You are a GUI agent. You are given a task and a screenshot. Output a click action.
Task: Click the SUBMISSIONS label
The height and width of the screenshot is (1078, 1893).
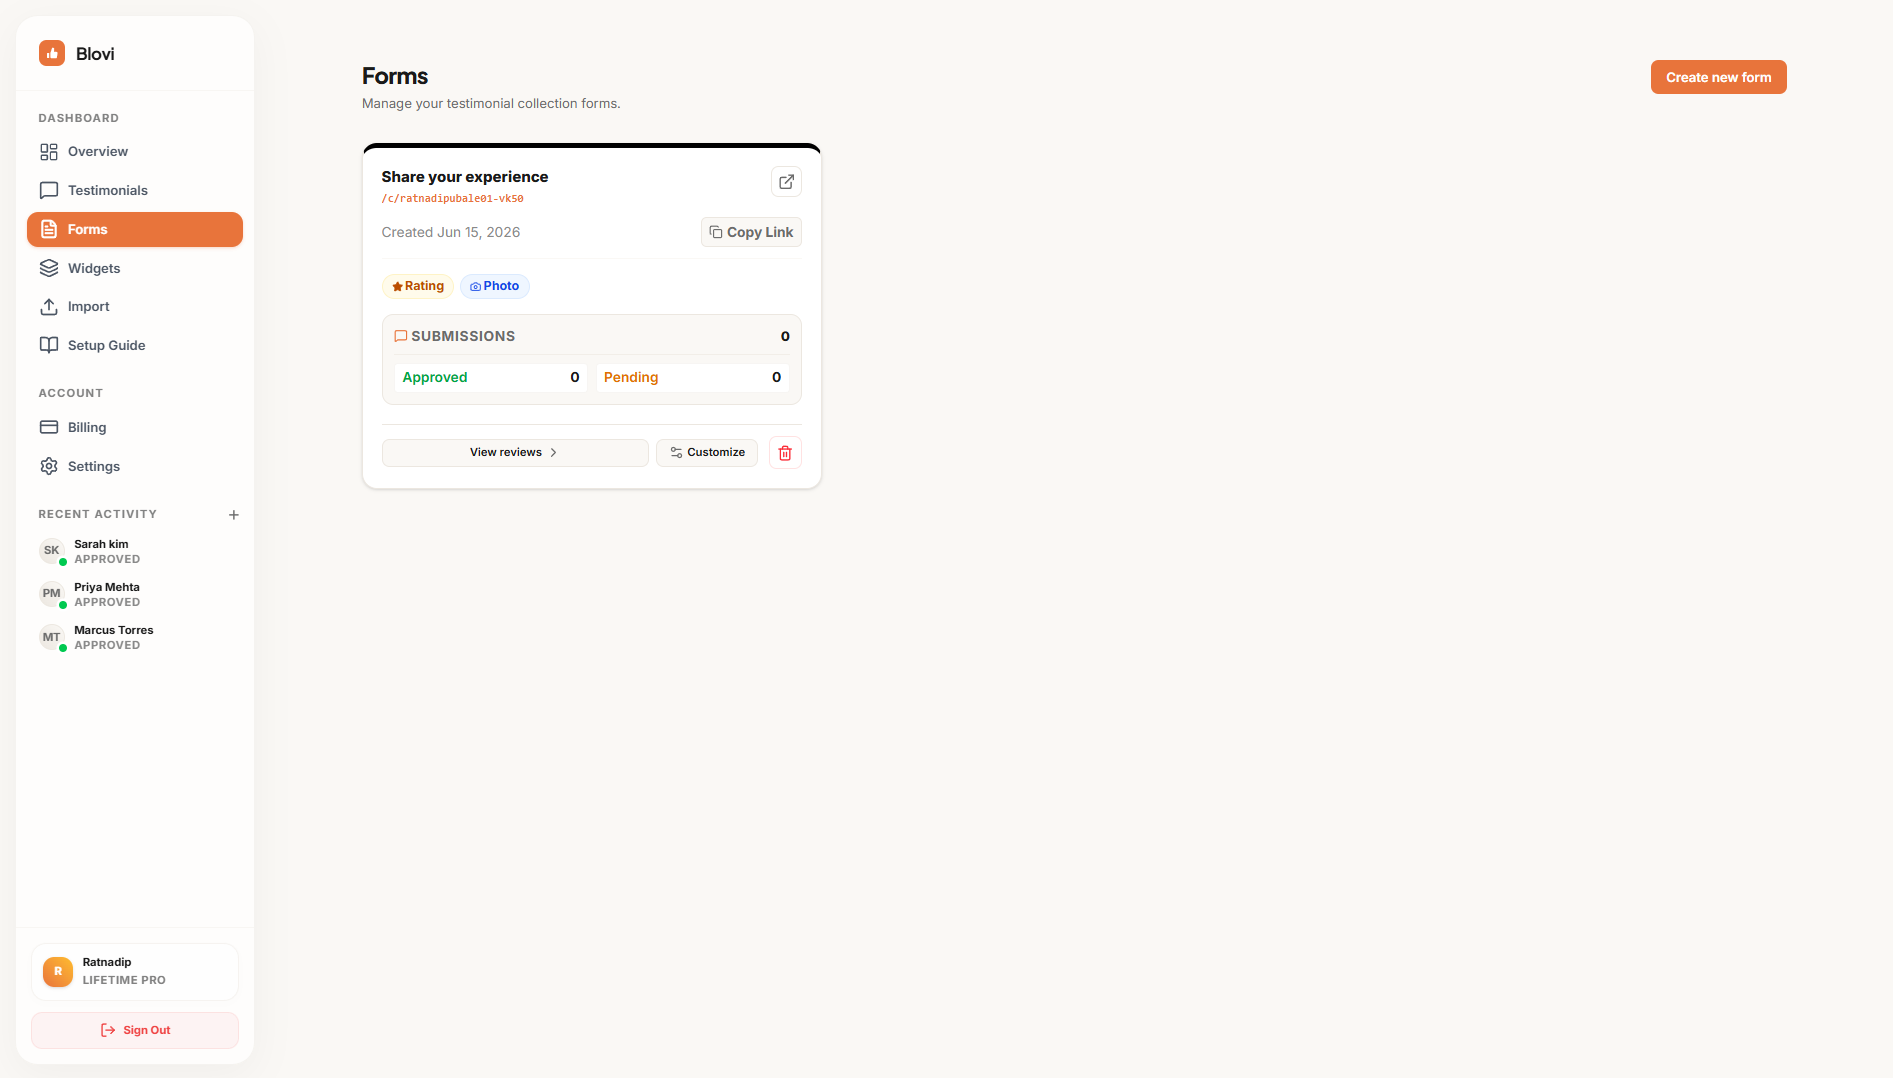pyautogui.click(x=463, y=336)
